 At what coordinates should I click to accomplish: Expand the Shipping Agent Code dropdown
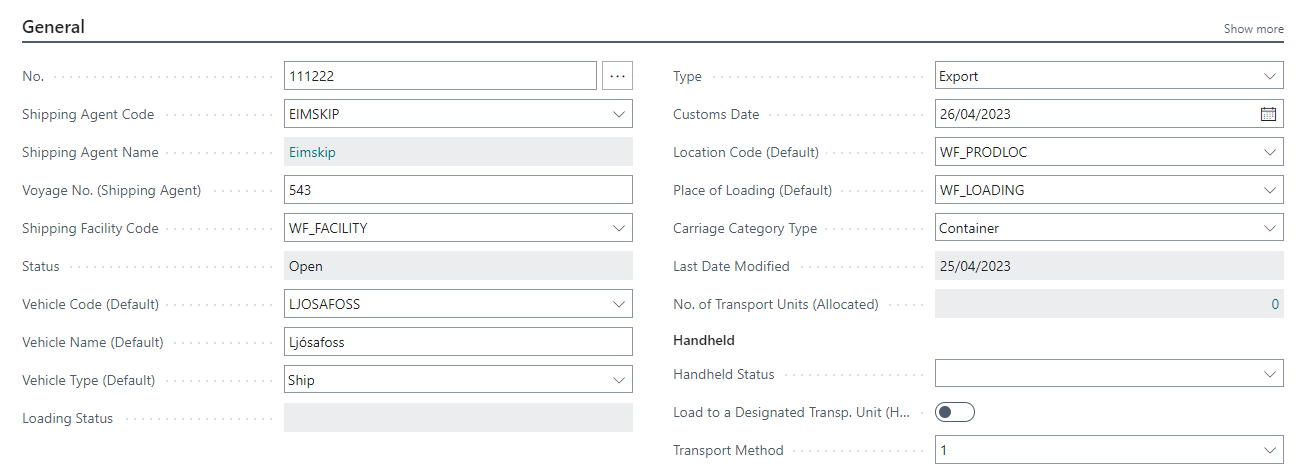(x=618, y=114)
